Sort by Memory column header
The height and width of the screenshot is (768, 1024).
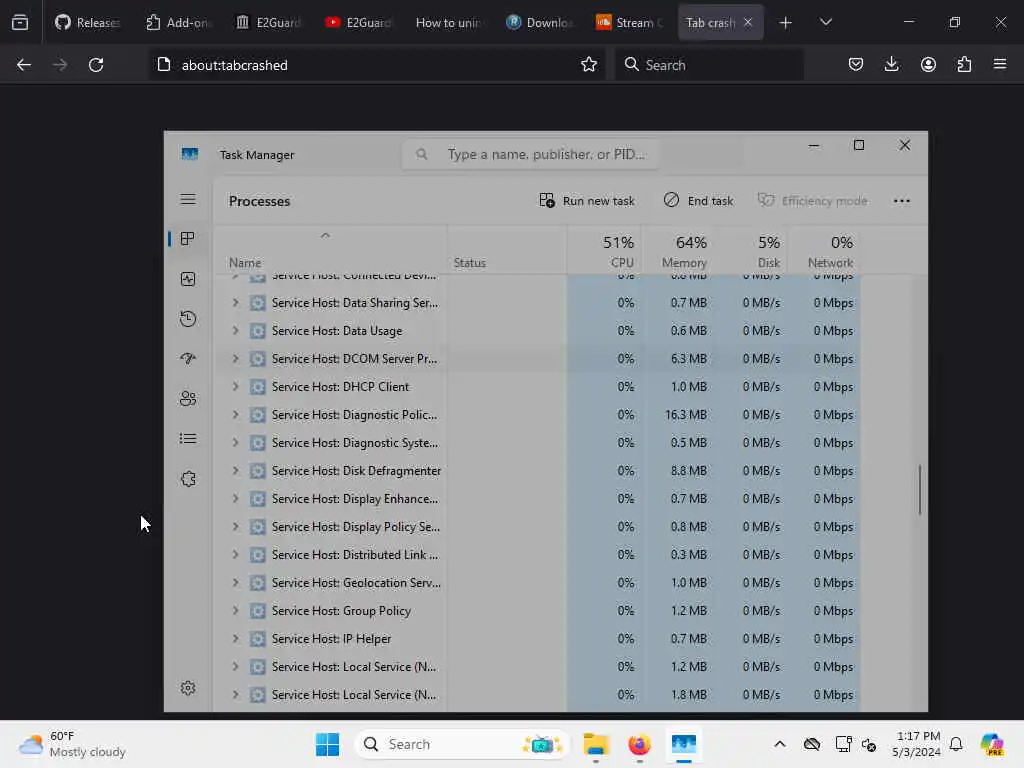[x=677, y=251]
